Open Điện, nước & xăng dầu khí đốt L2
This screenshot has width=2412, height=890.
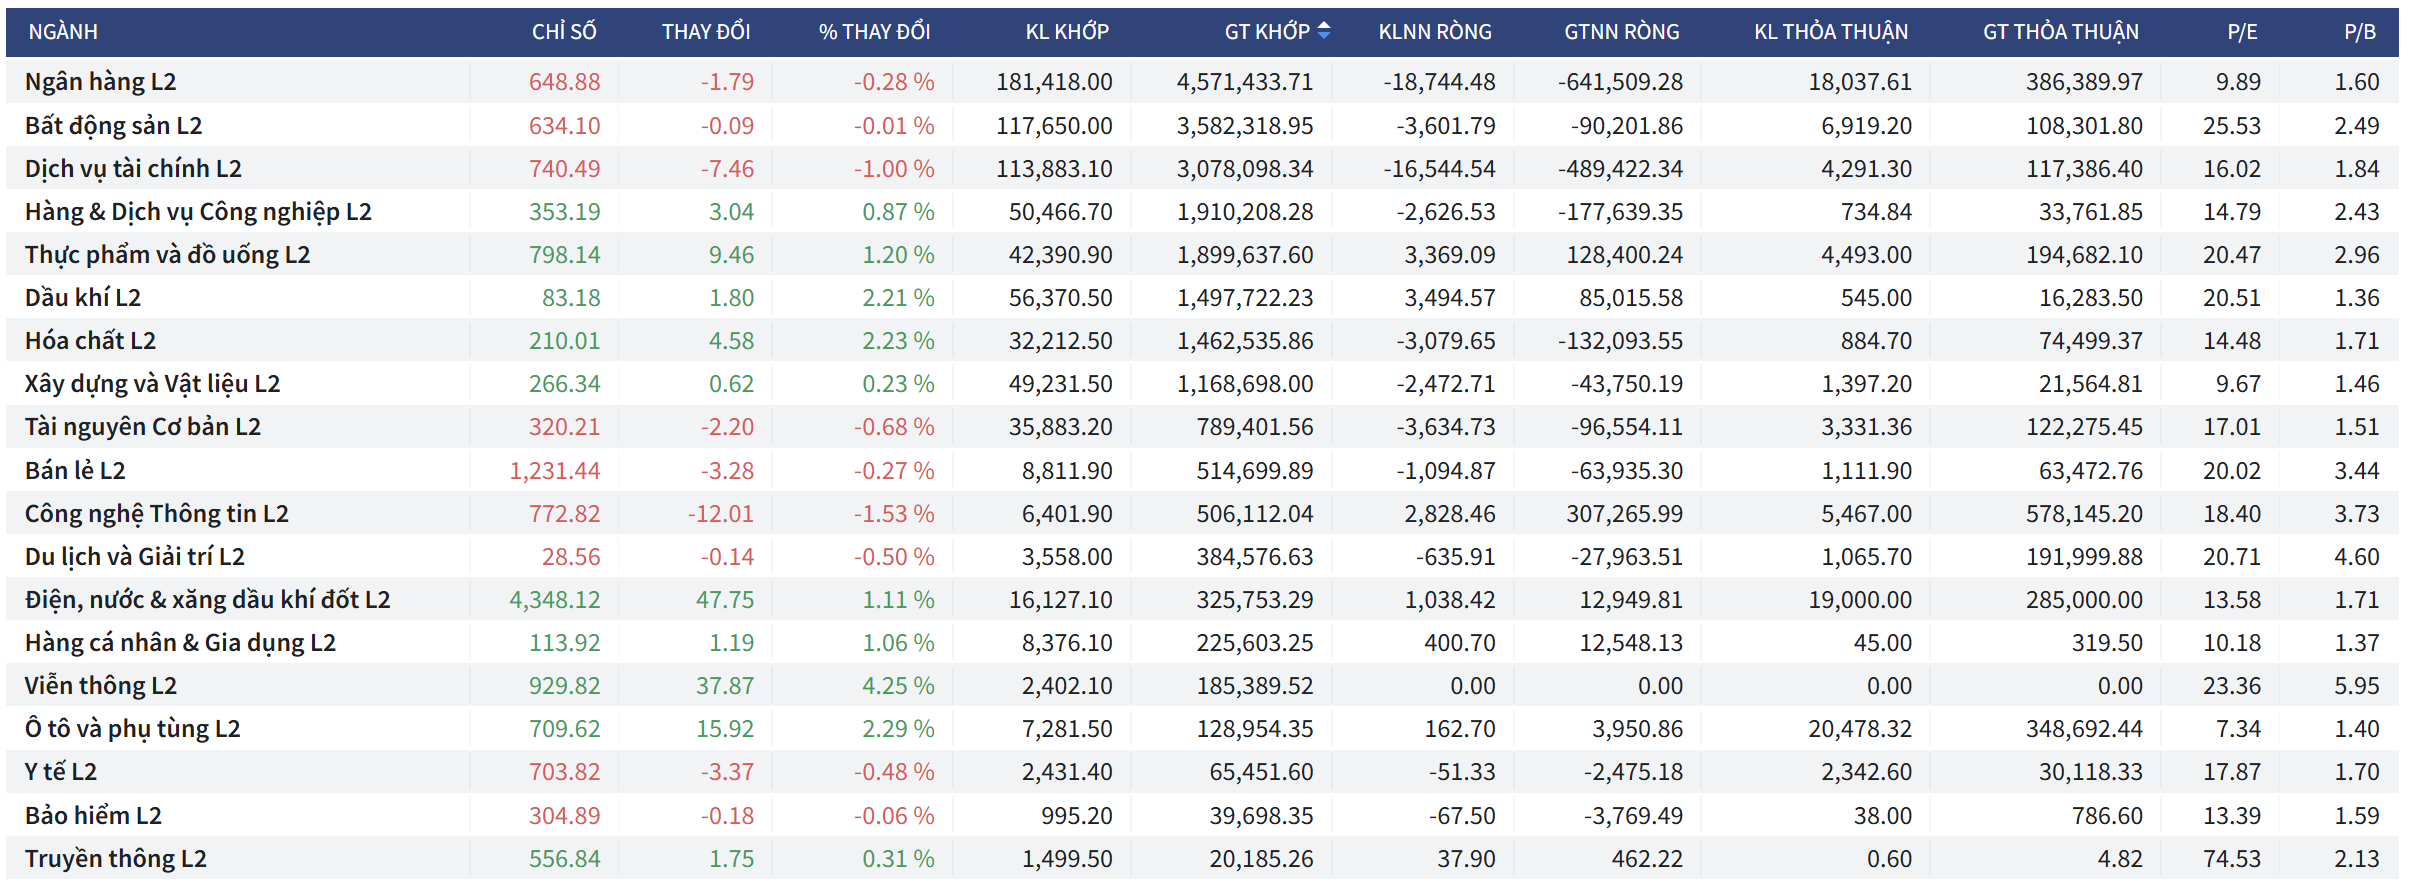(207, 600)
